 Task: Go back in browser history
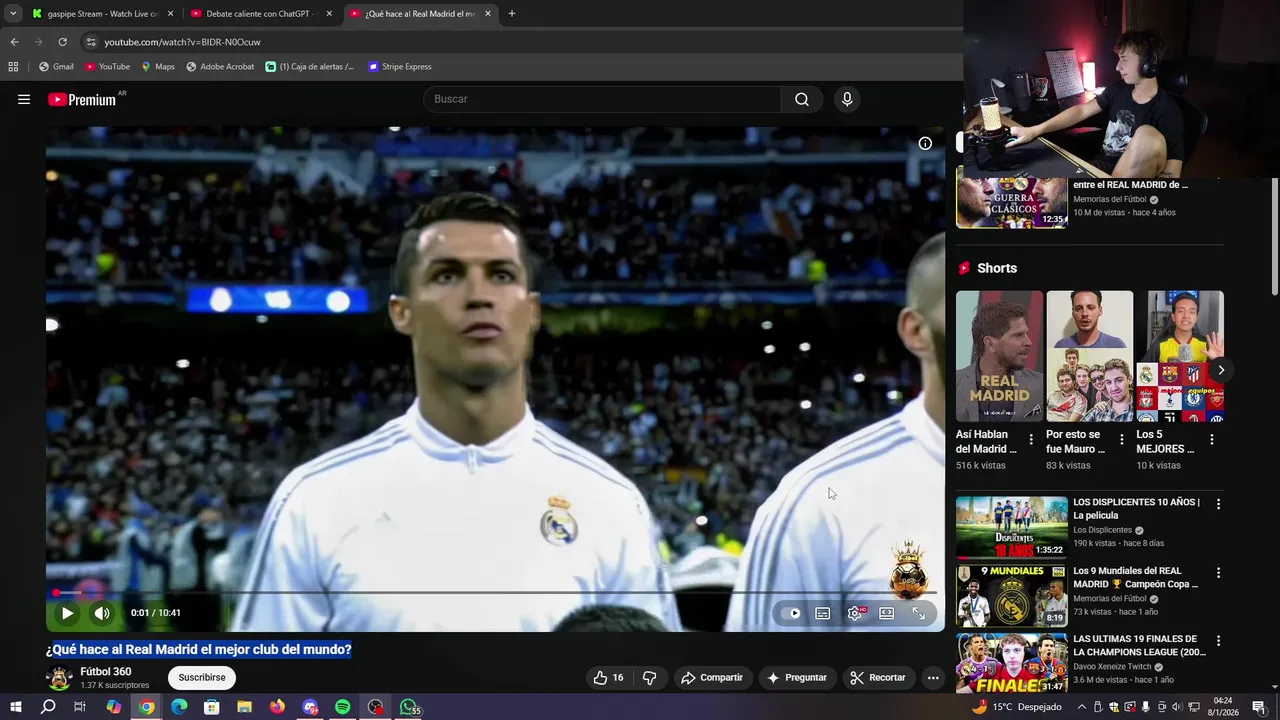pos(14,42)
